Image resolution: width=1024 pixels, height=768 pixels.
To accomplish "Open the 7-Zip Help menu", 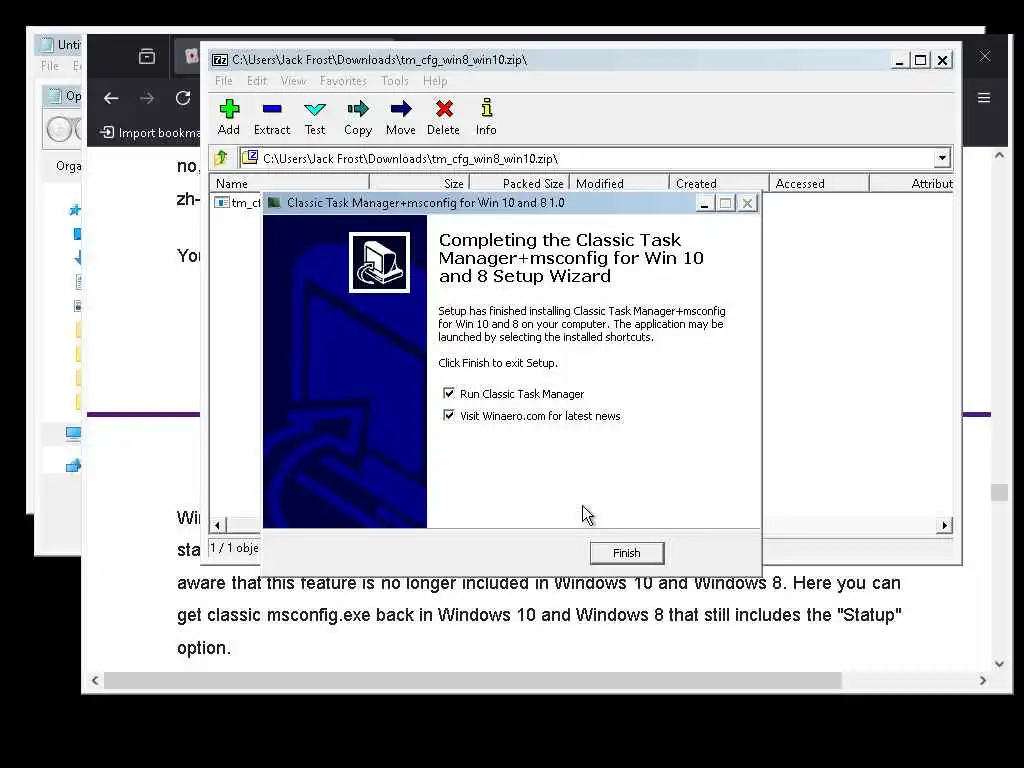I will tap(435, 81).
